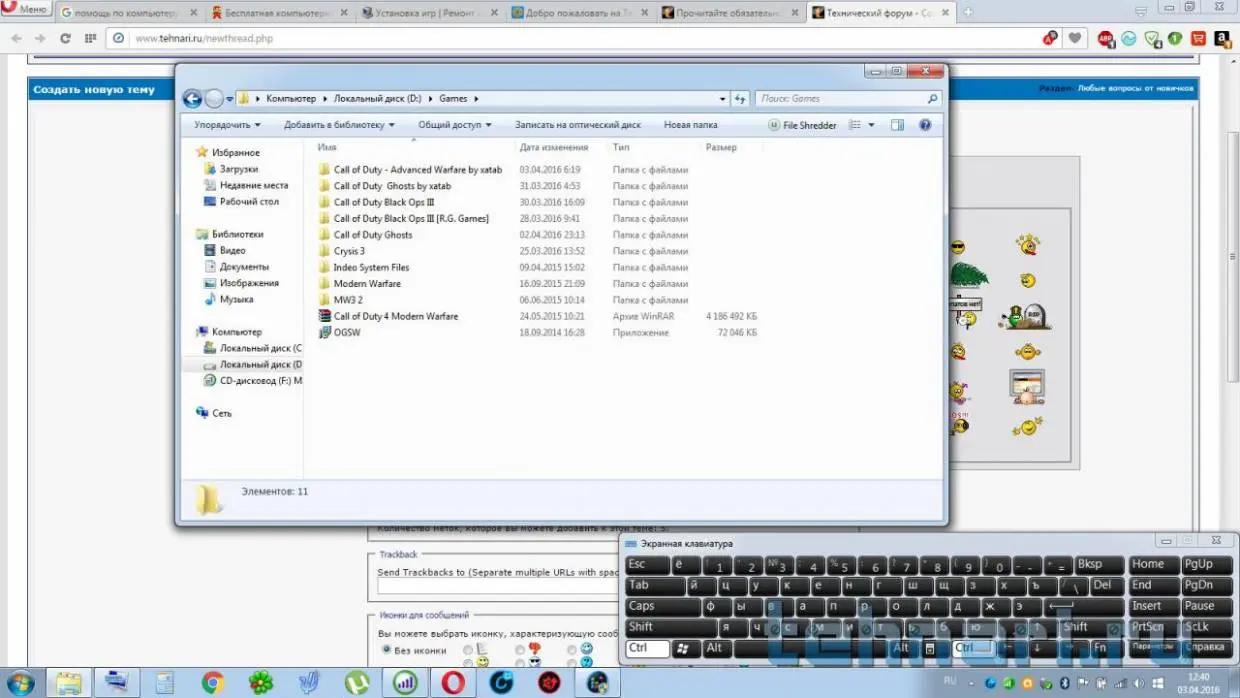Open Opera browser from taskbar
This screenshot has height=698, width=1240.
point(453,683)
